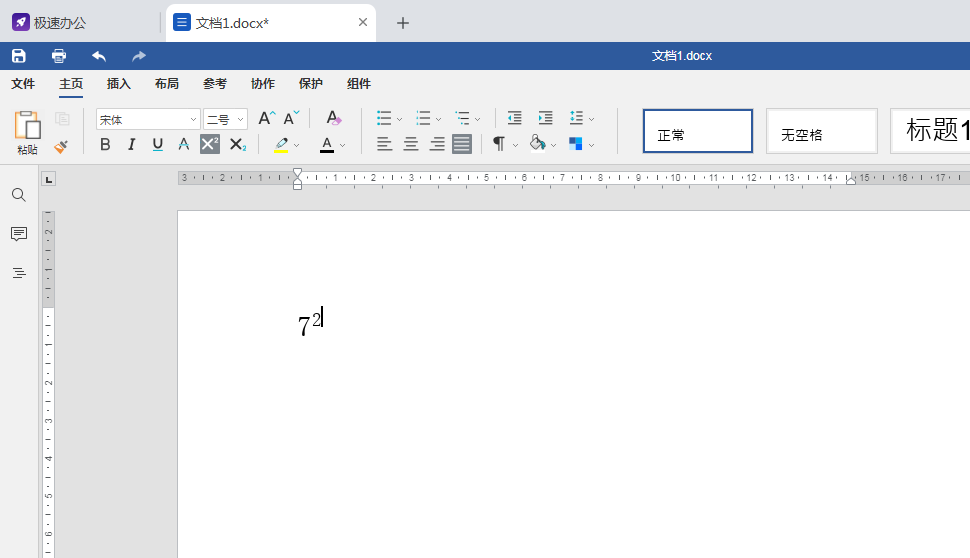The image size is (970, 558).
Task: Open the highlight color dropdown arrow
Action: pyautogui.click(x=297, y=145)
